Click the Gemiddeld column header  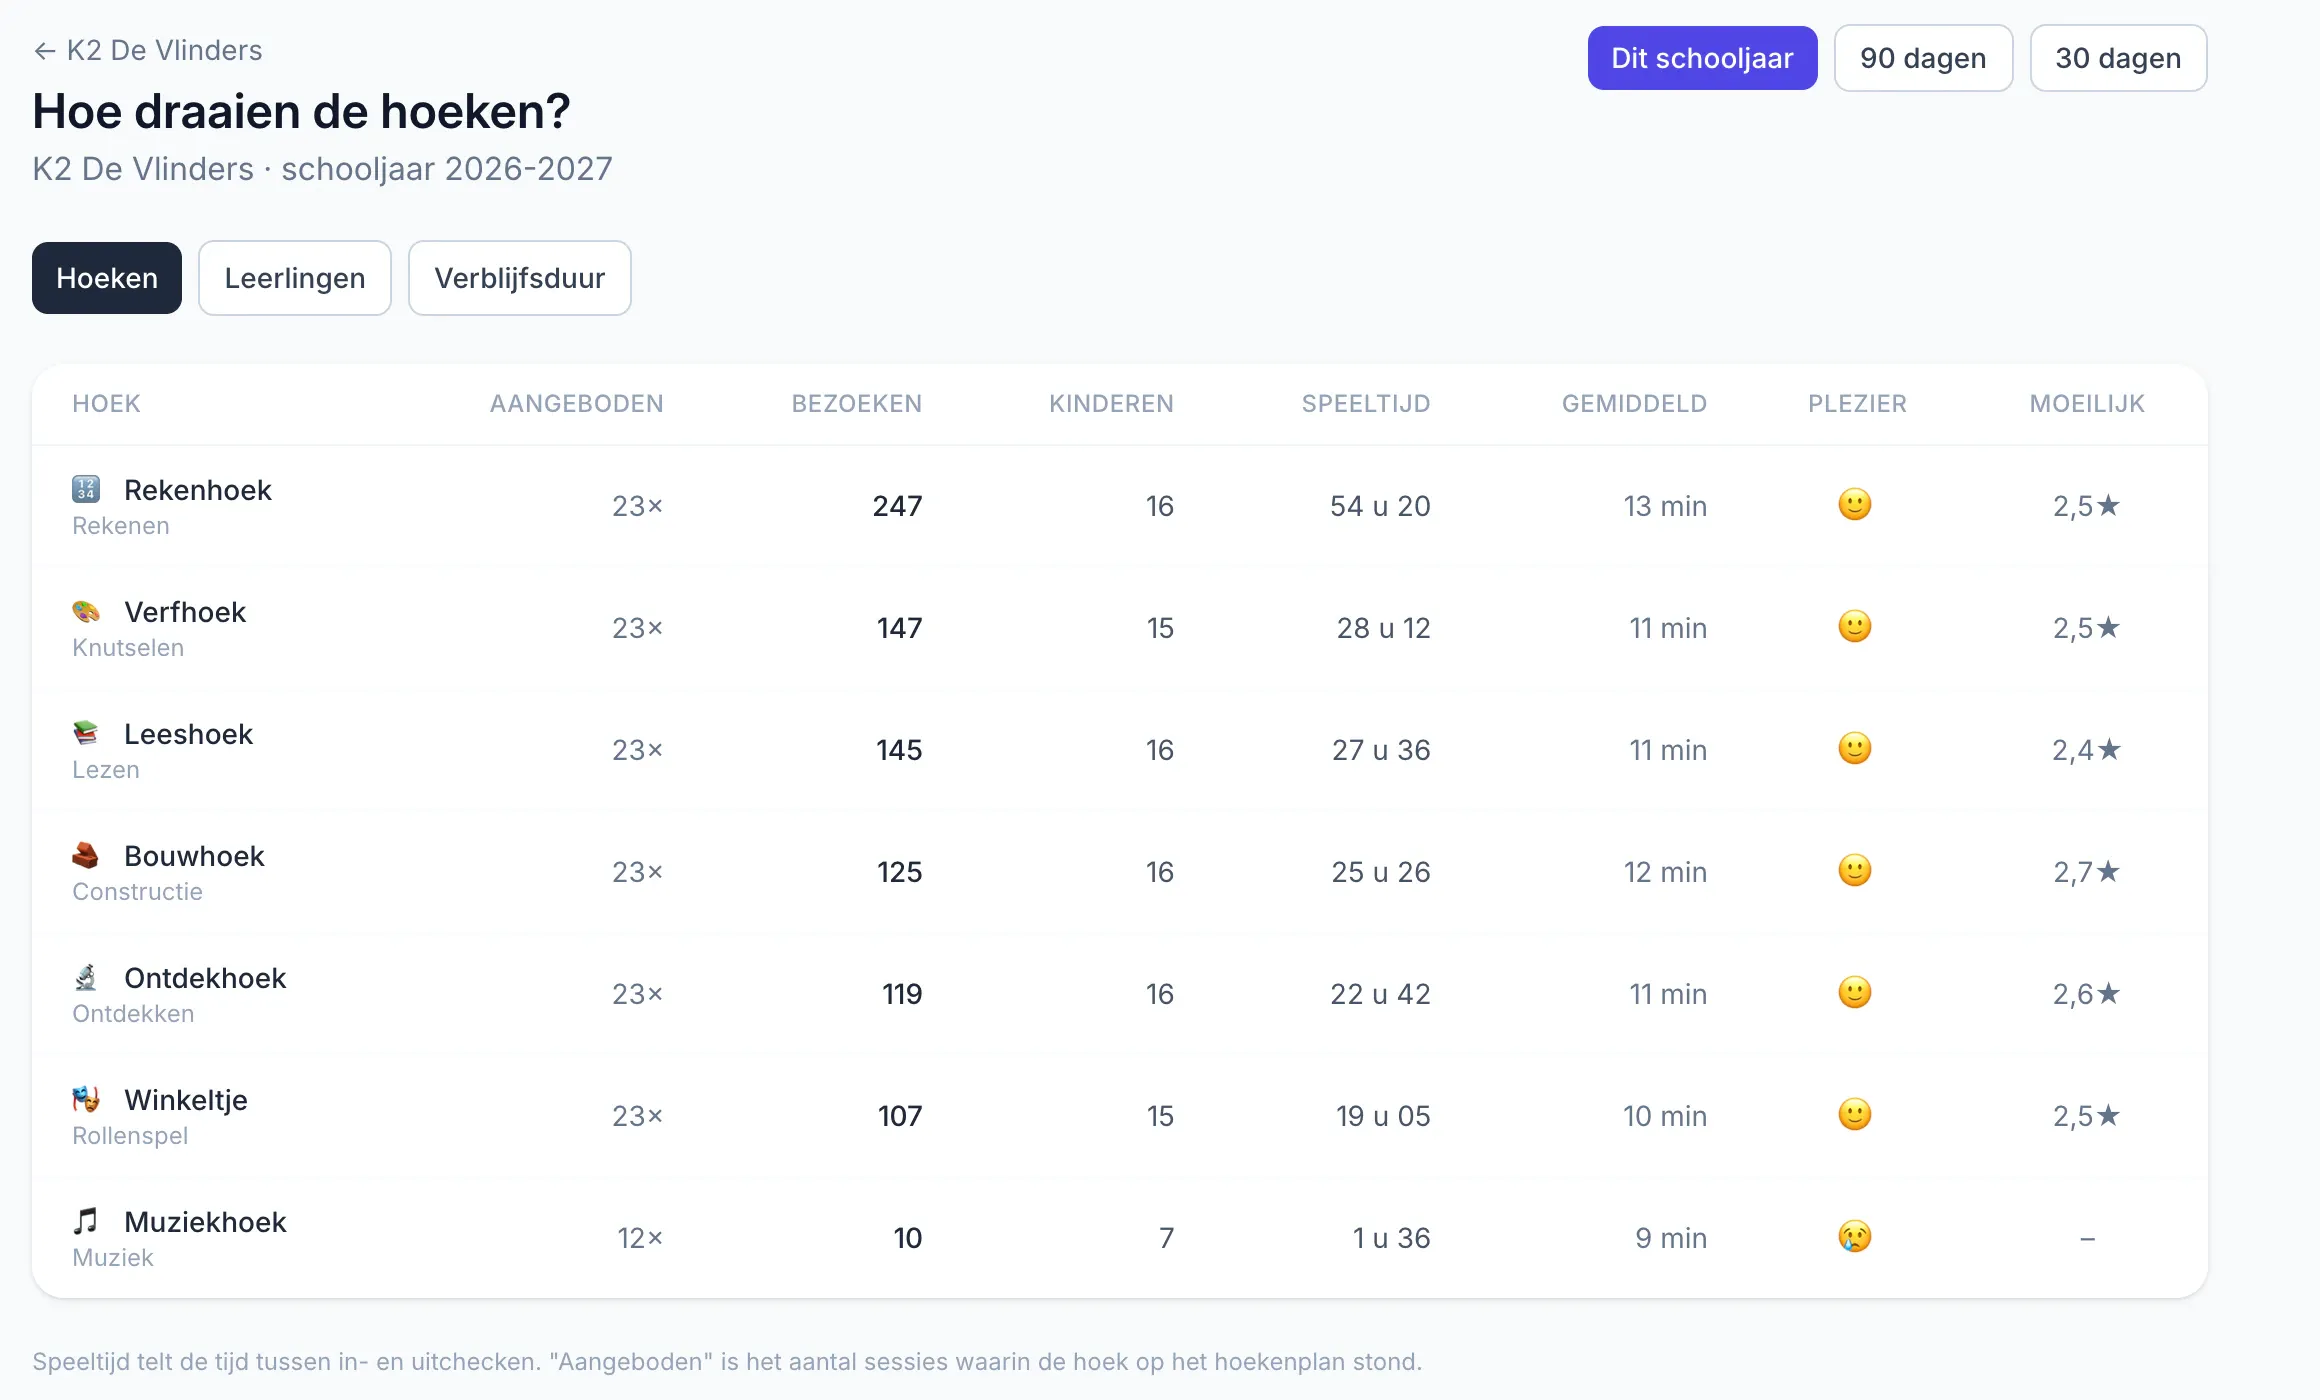[1634, 403]
